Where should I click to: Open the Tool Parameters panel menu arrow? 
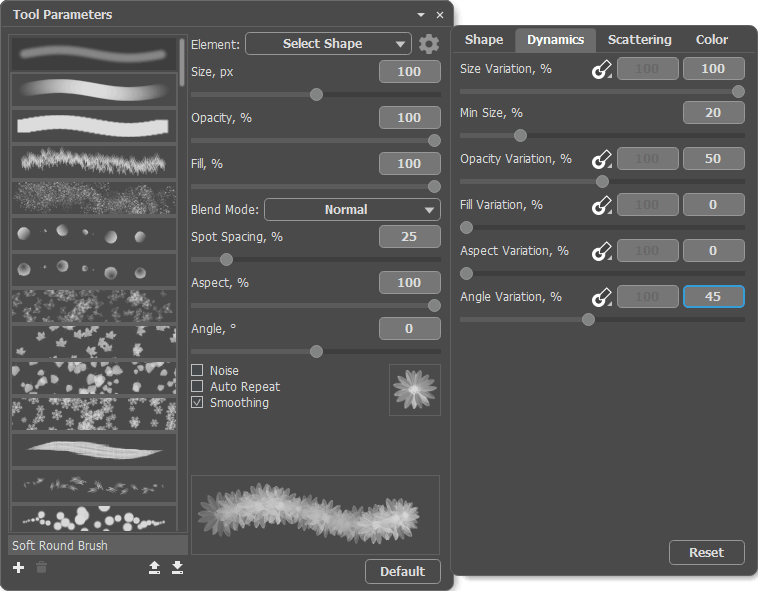point(421,15)
